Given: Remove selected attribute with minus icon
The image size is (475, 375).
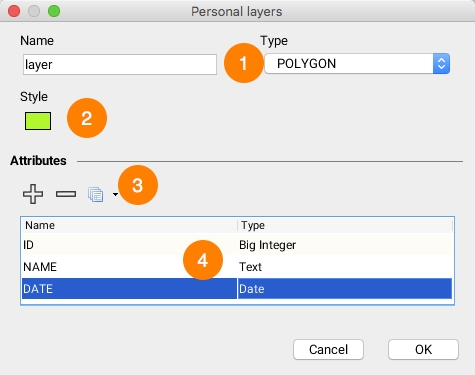Looking at the screenshot, I should pyautogui.click(x=66, y=194).
